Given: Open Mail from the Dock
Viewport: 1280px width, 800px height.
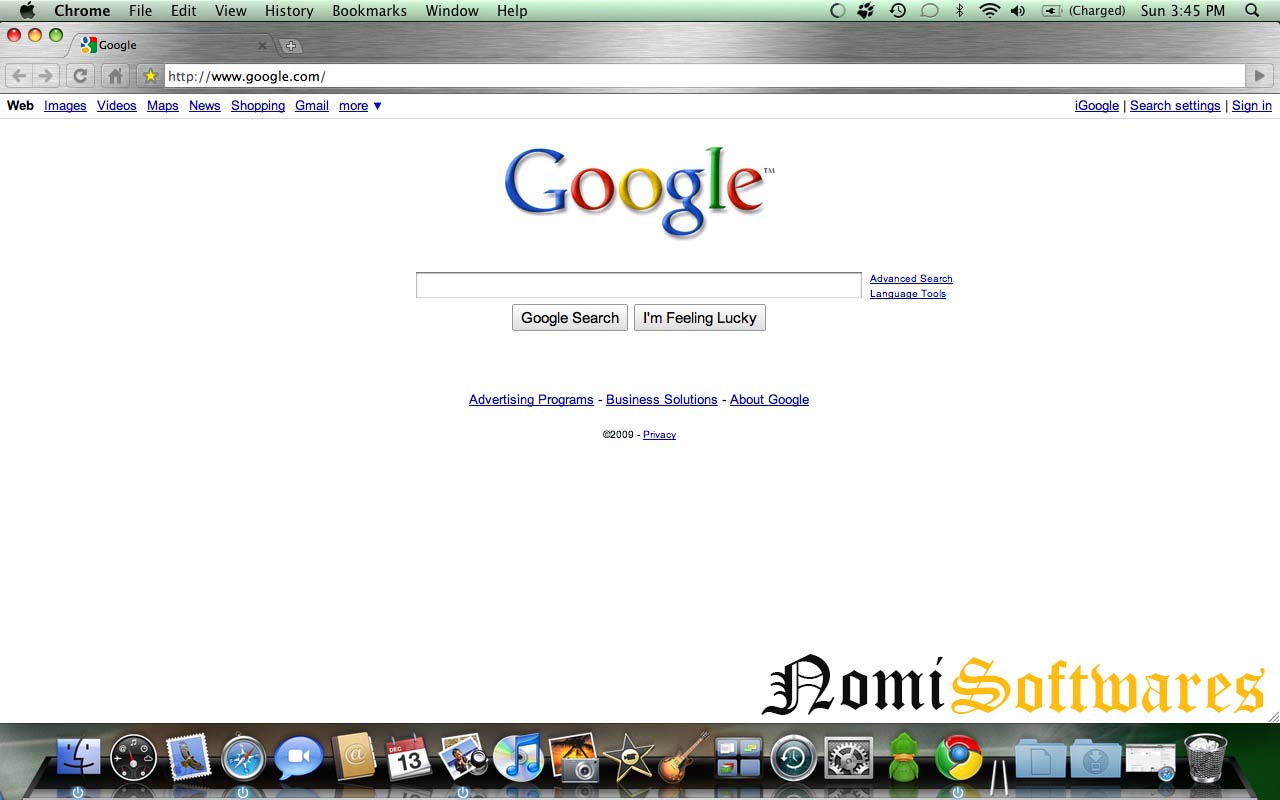Looking at the screenshot, I should click(x=188, y=757).
